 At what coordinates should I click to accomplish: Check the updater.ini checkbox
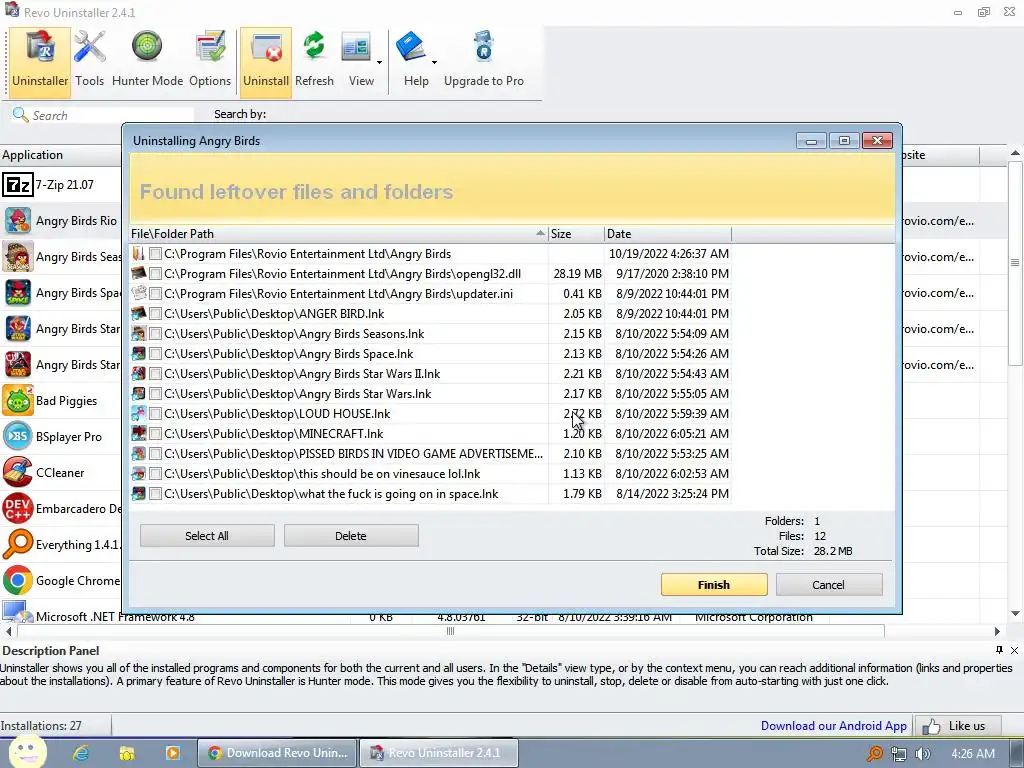155,294
